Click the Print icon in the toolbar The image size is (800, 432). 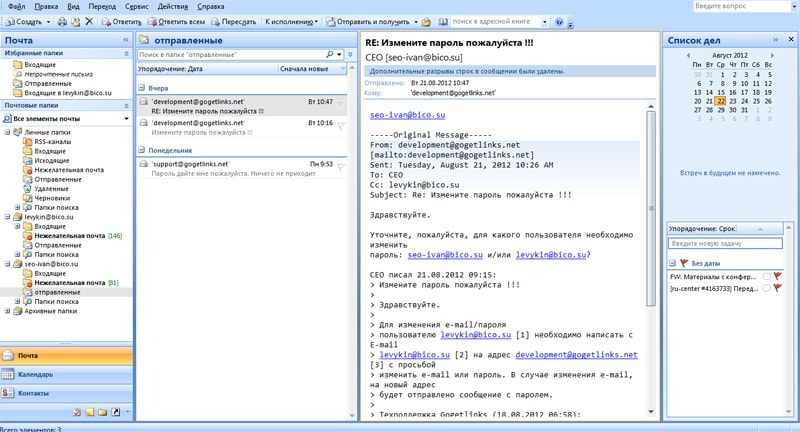[62, 22]
